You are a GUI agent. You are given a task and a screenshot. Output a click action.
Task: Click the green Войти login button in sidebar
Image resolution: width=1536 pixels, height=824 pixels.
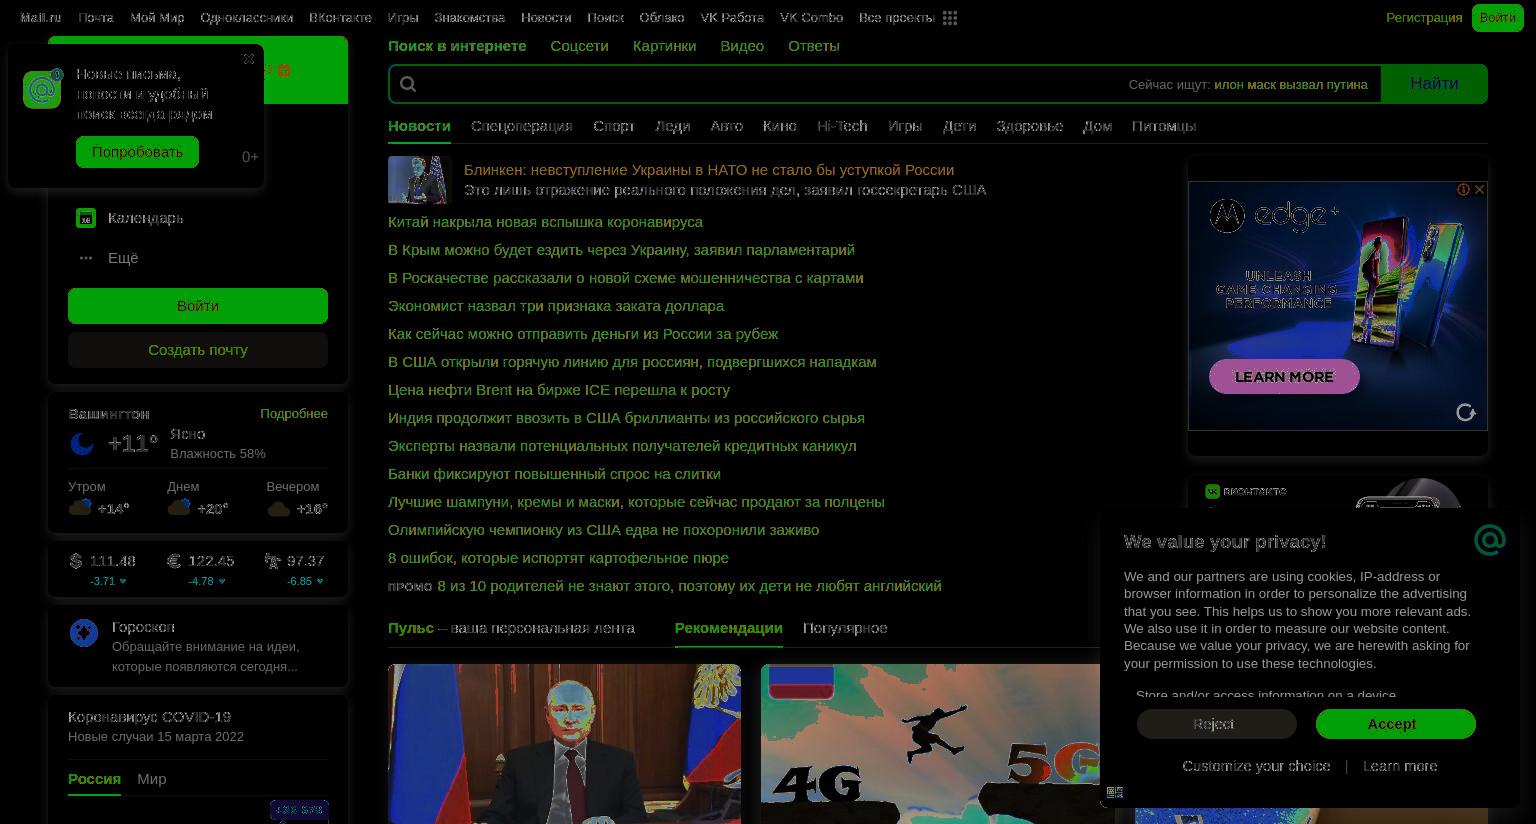pyautogui.click(x=198, y=306)
